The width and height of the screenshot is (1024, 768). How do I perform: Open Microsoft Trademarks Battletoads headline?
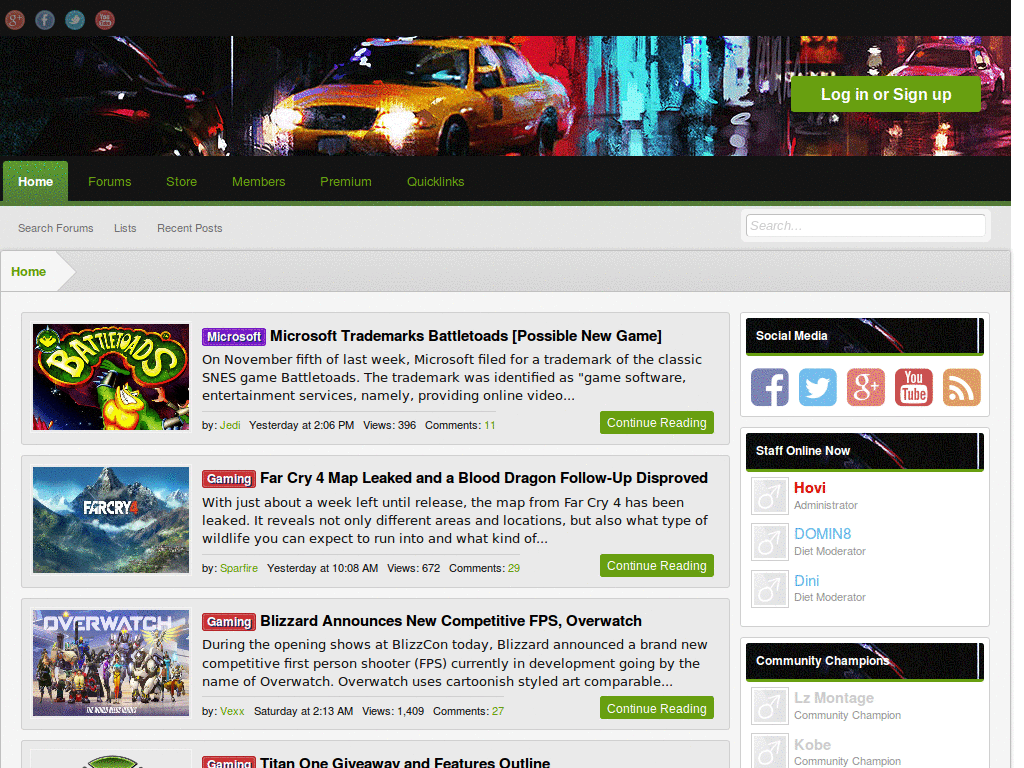tap(466, 336)
